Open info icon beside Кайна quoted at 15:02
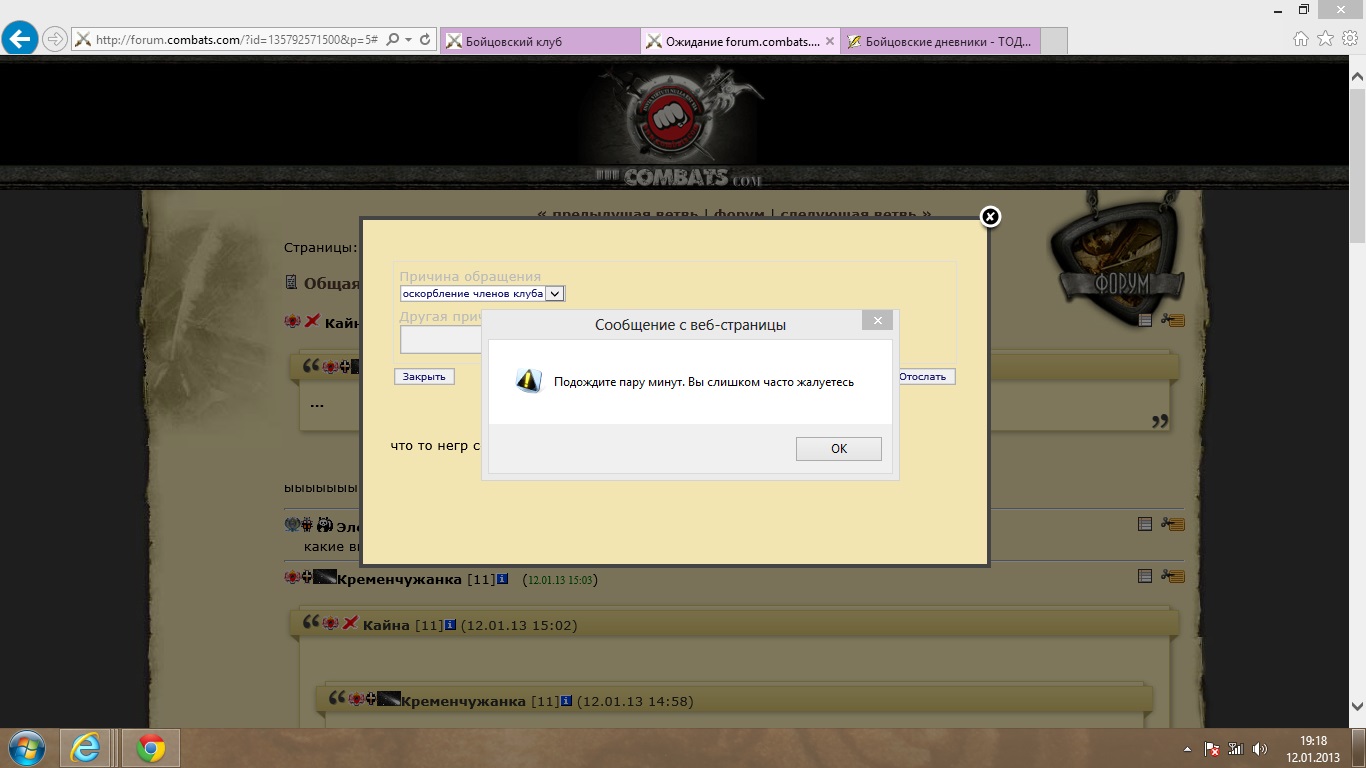 coord(450,624)
